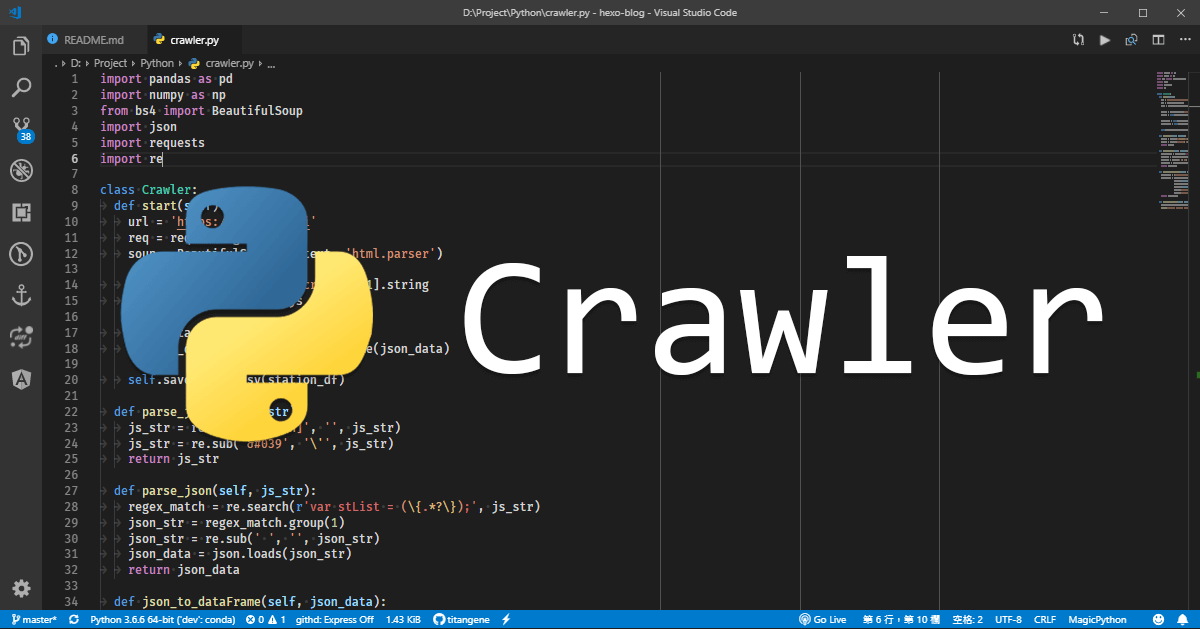Click the '空格: 2' indentation setting
This screenshot has height=629, width=1200.
(967, 620)
